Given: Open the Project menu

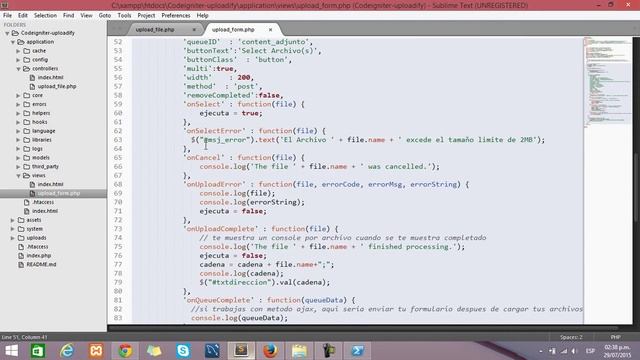Looking at the screenshot, I should (146, 16).
